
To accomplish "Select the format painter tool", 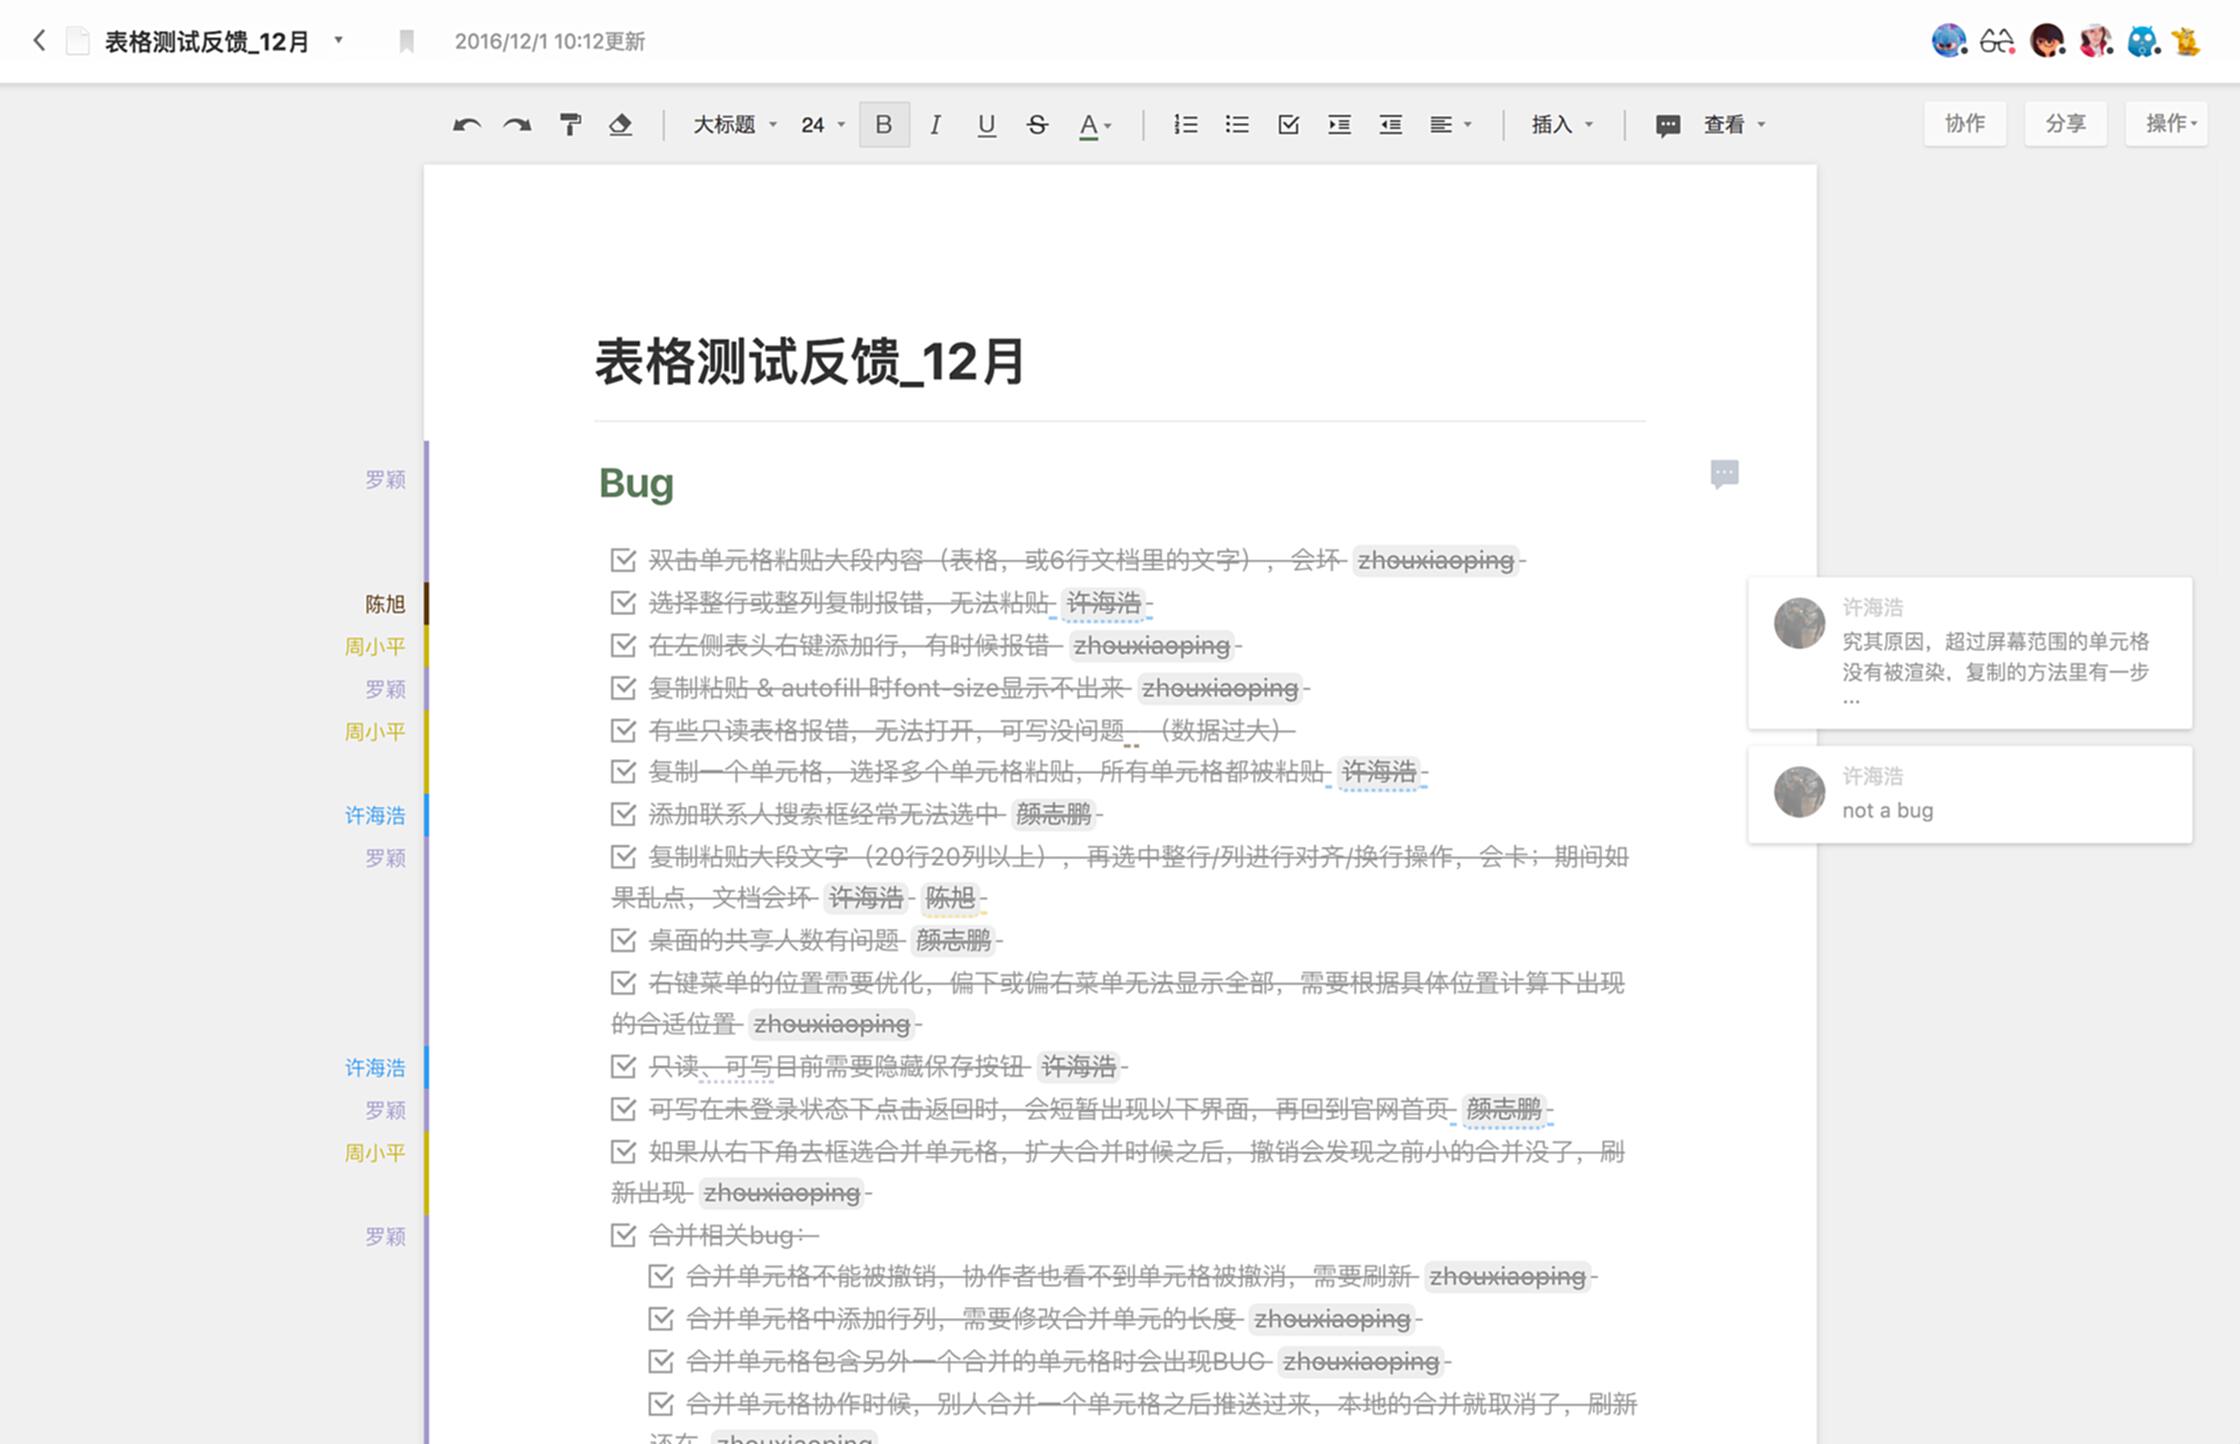I will 570,125.
